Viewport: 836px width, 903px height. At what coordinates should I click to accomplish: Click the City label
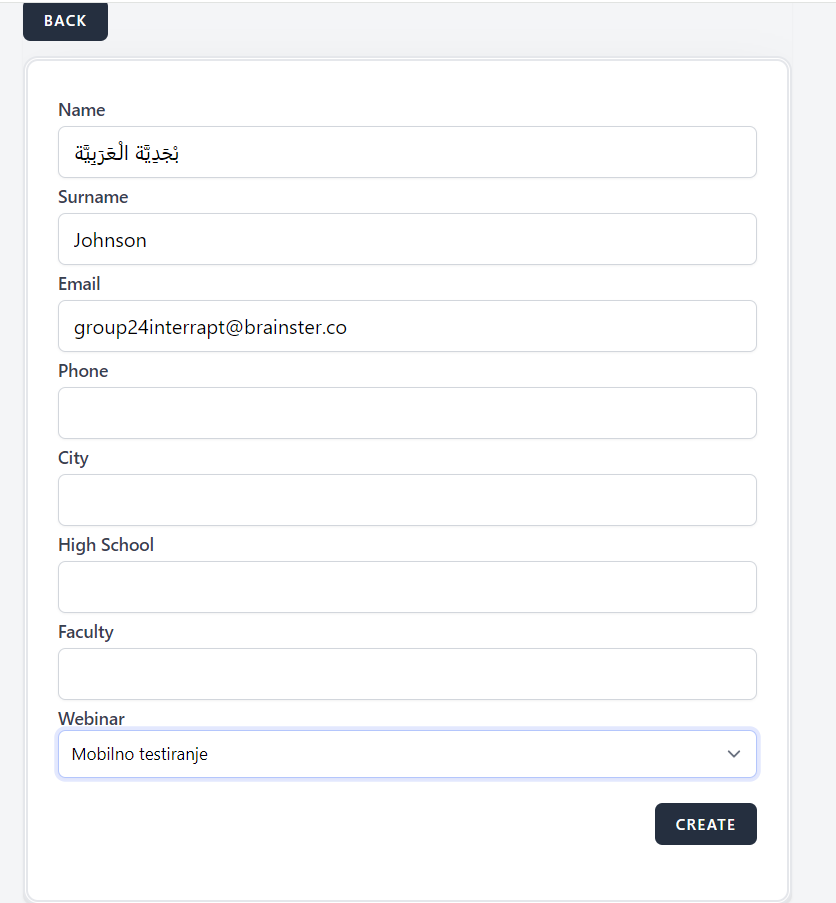pos(73,458)
